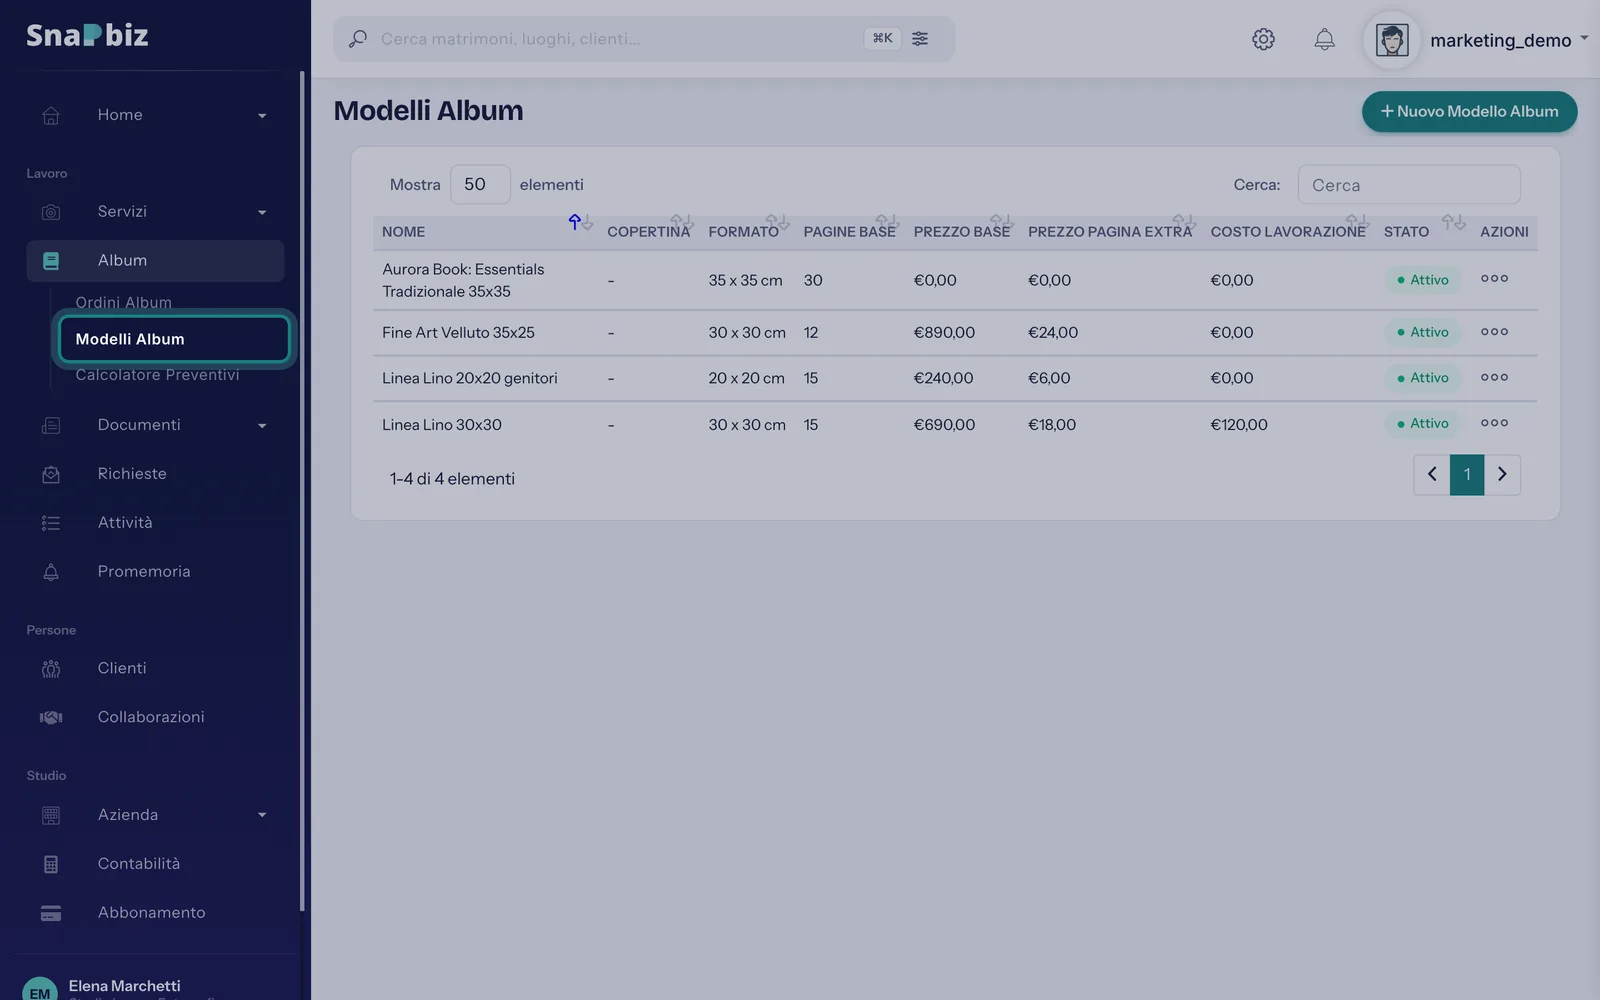Click the Richieste sidebar icon
Viewport: 1600px width, 1000px height.
point(51,474)
